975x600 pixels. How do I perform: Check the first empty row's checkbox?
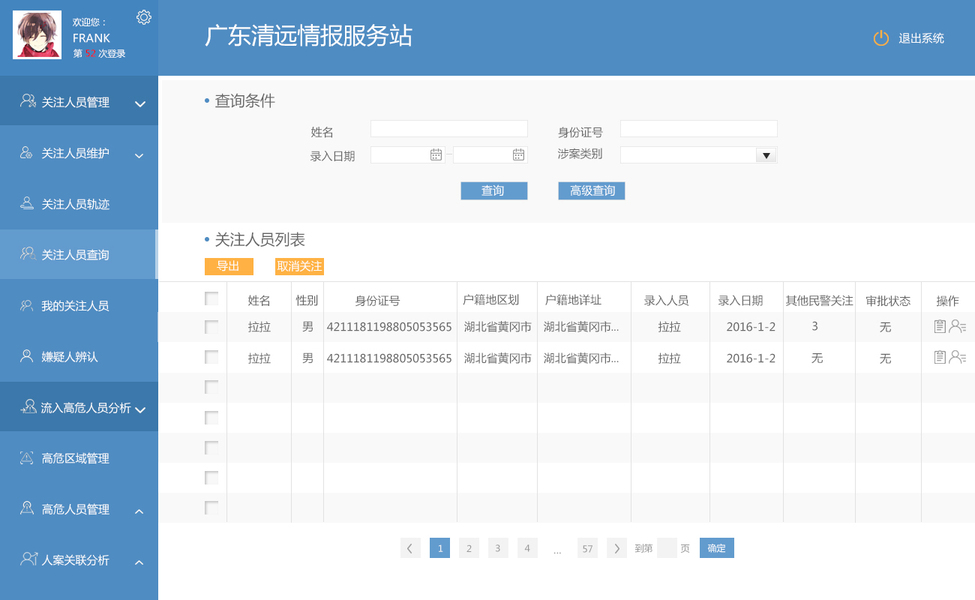click(x=211, y=387)
